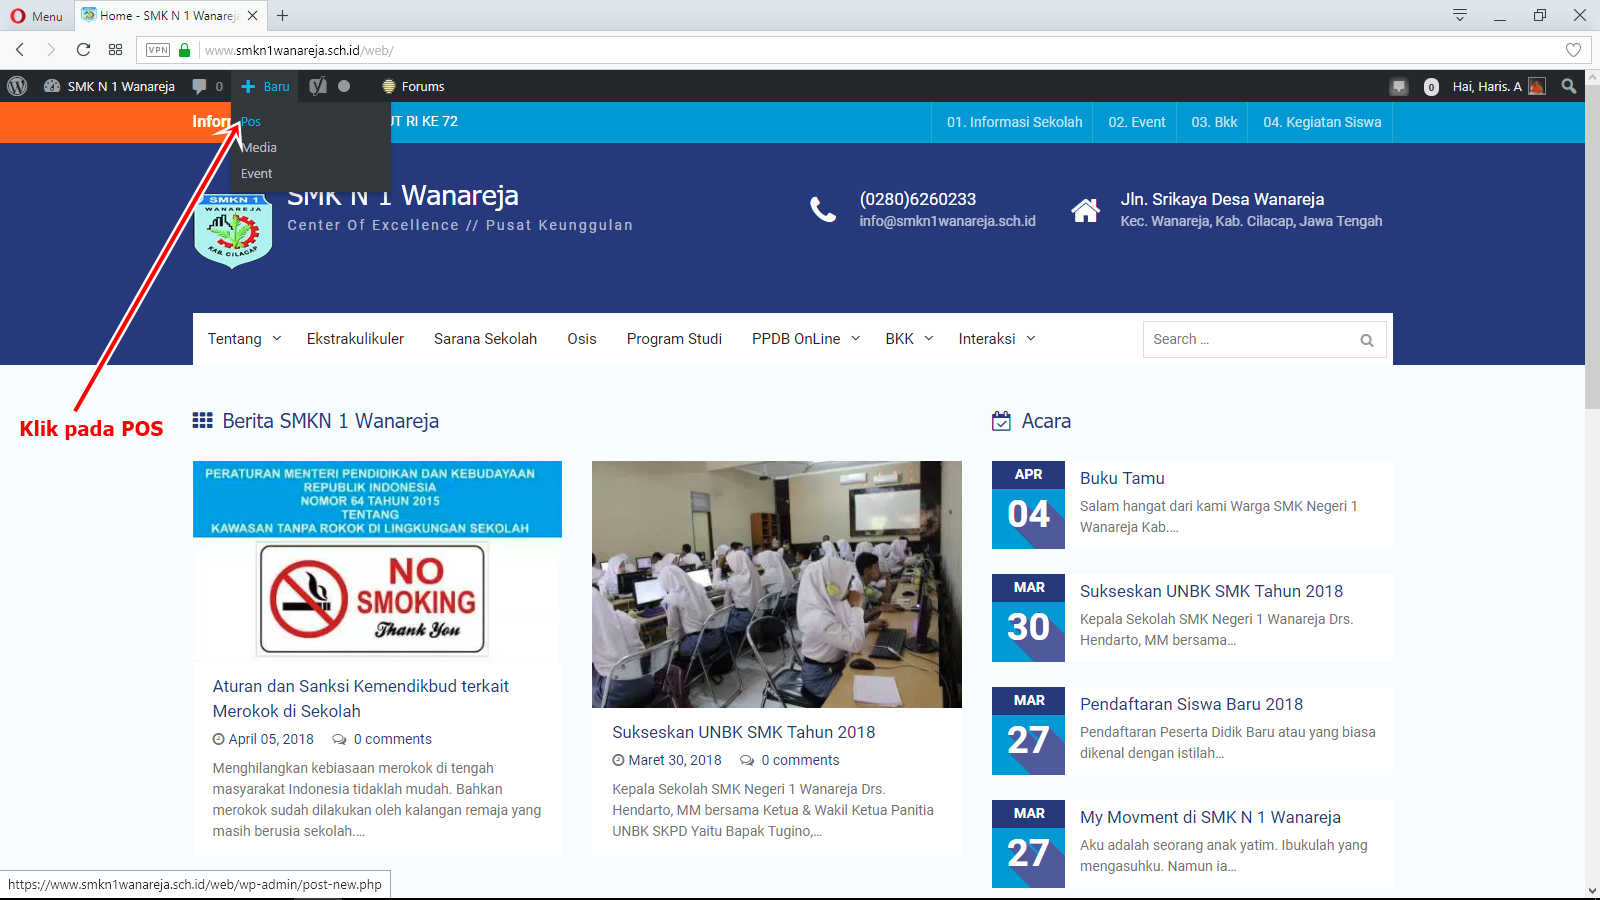Open Aturan dan Sanksi Kemendikbud article title
The height and width of the screenshot is (900, 1600).
click(x=361, y=699)
